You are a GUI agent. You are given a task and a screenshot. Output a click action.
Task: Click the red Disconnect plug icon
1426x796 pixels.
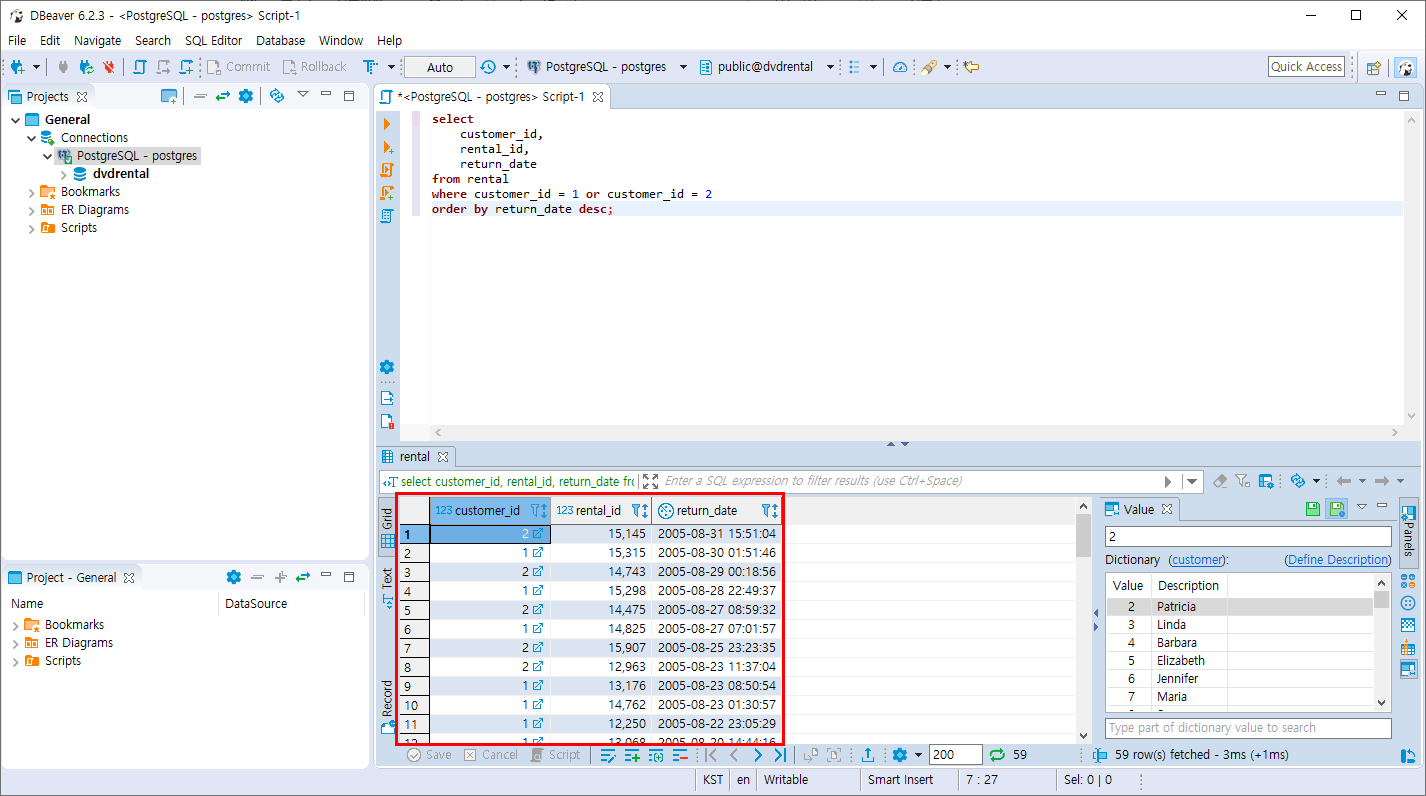(x=109, y=67)
